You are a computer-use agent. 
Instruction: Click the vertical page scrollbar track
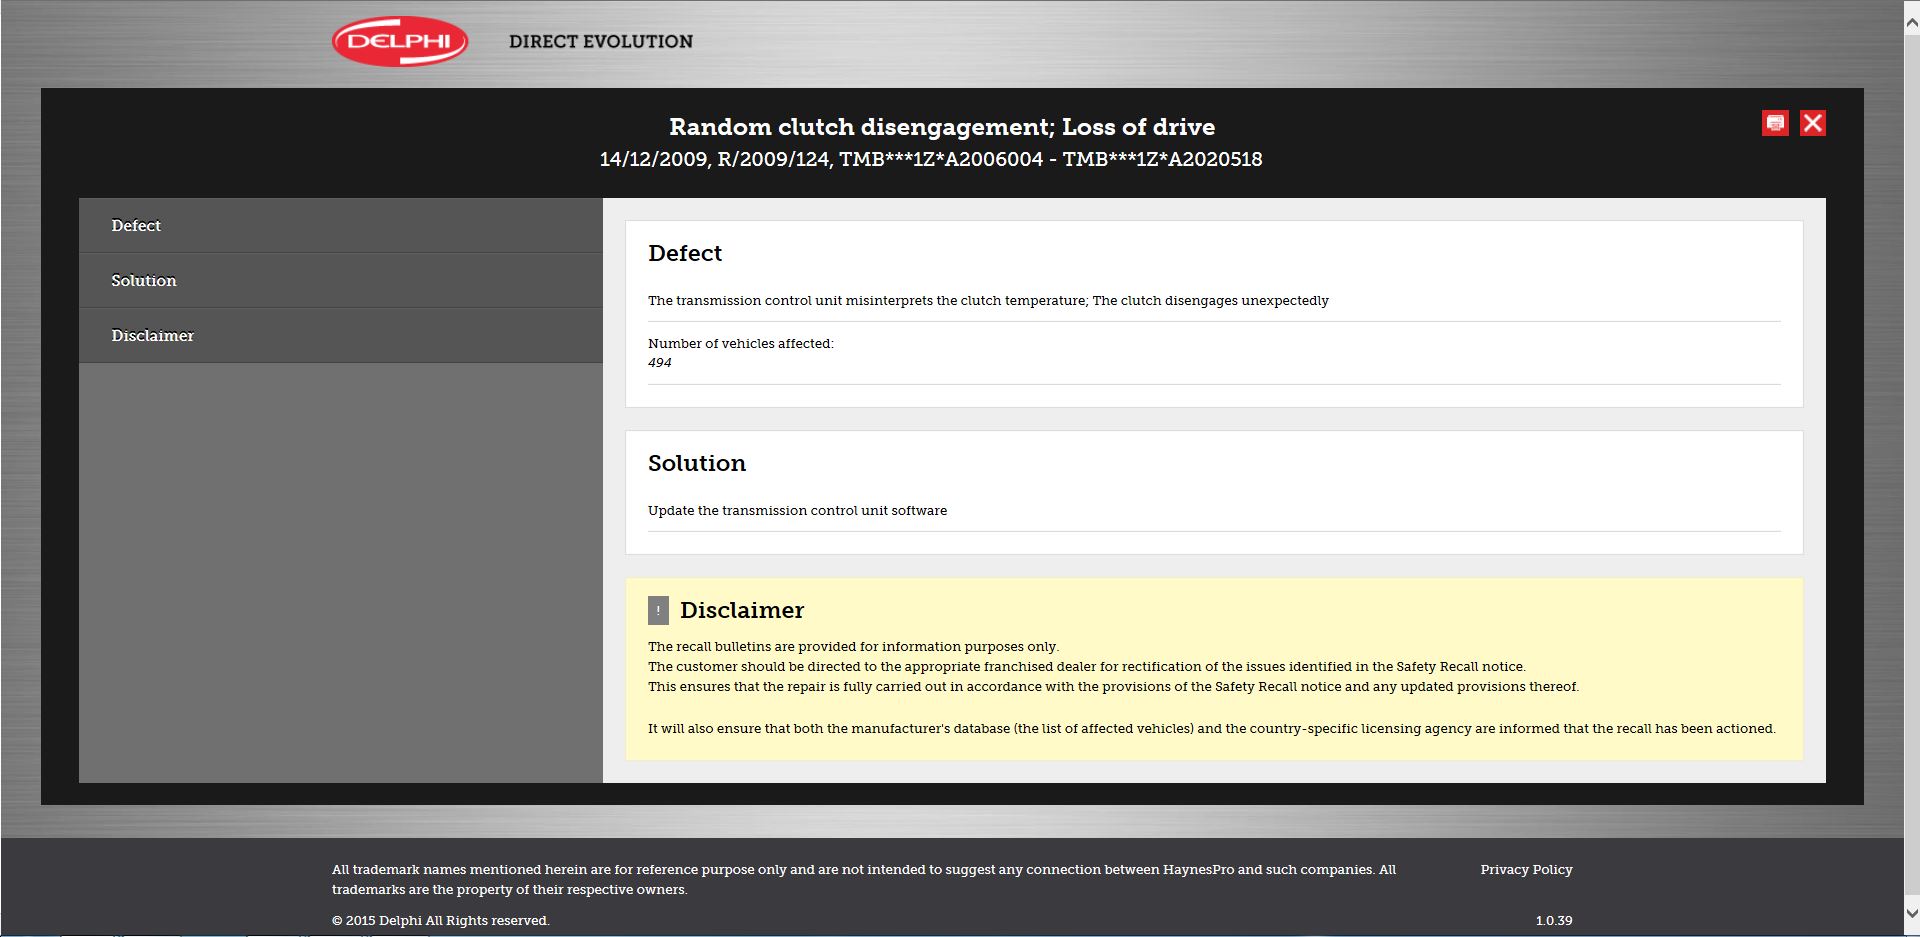[1911, 450]
